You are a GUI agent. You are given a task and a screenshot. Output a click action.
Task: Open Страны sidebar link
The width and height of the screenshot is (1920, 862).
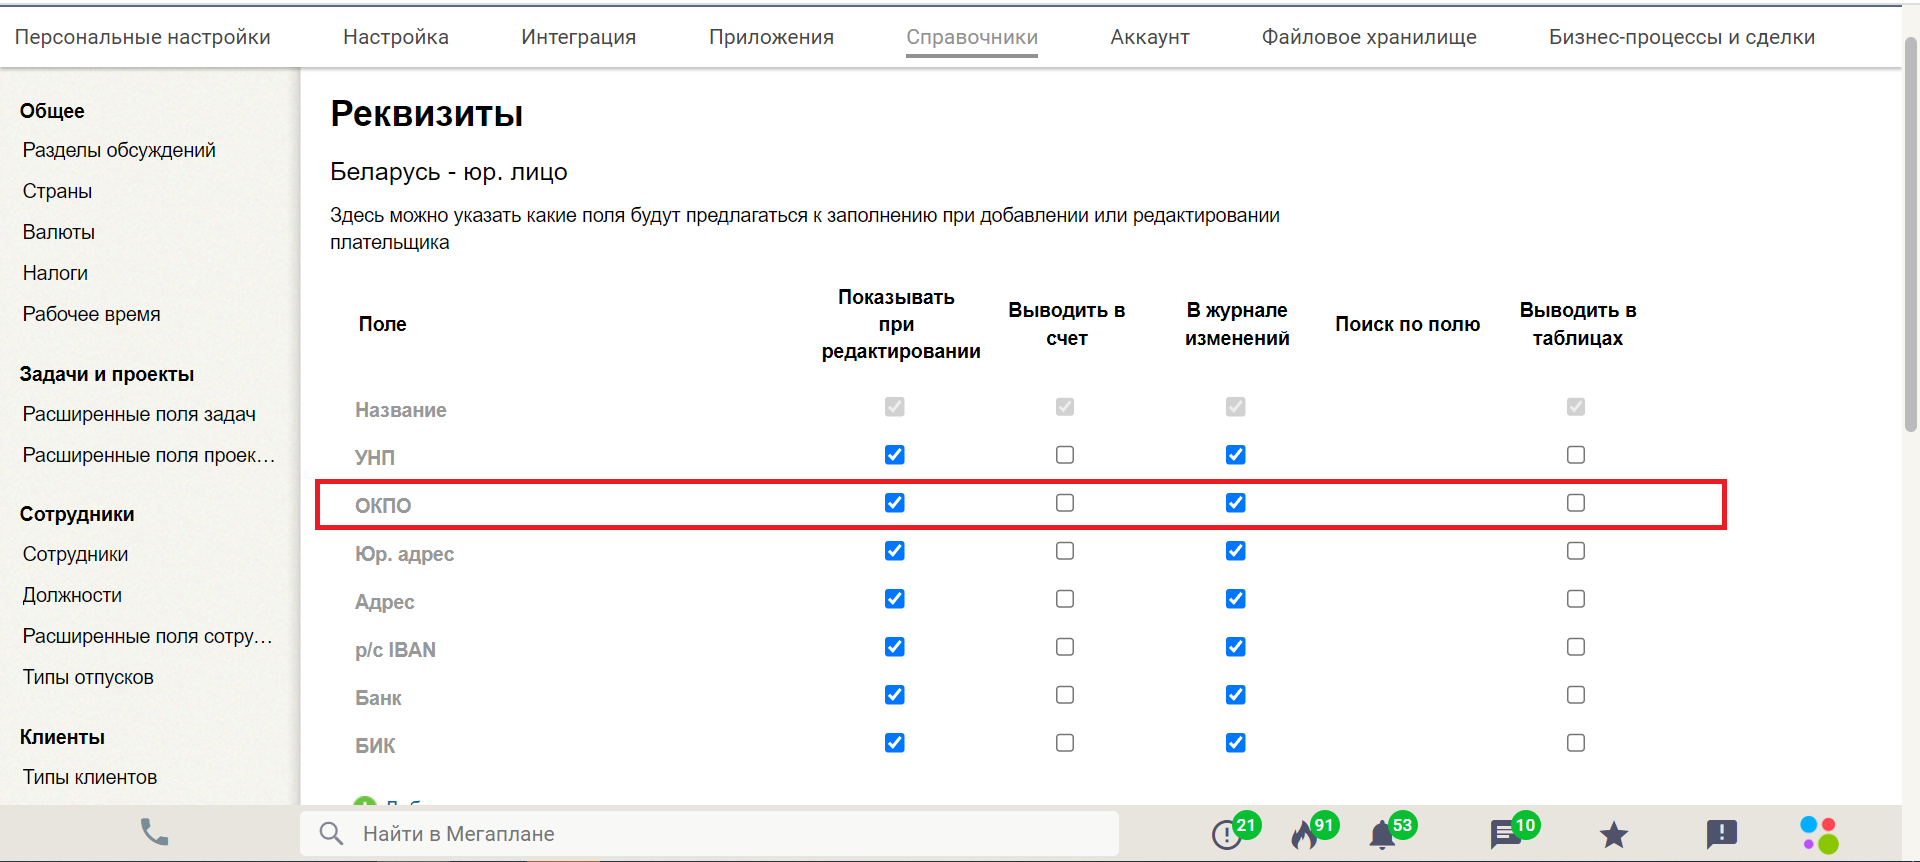click(57, 191)
